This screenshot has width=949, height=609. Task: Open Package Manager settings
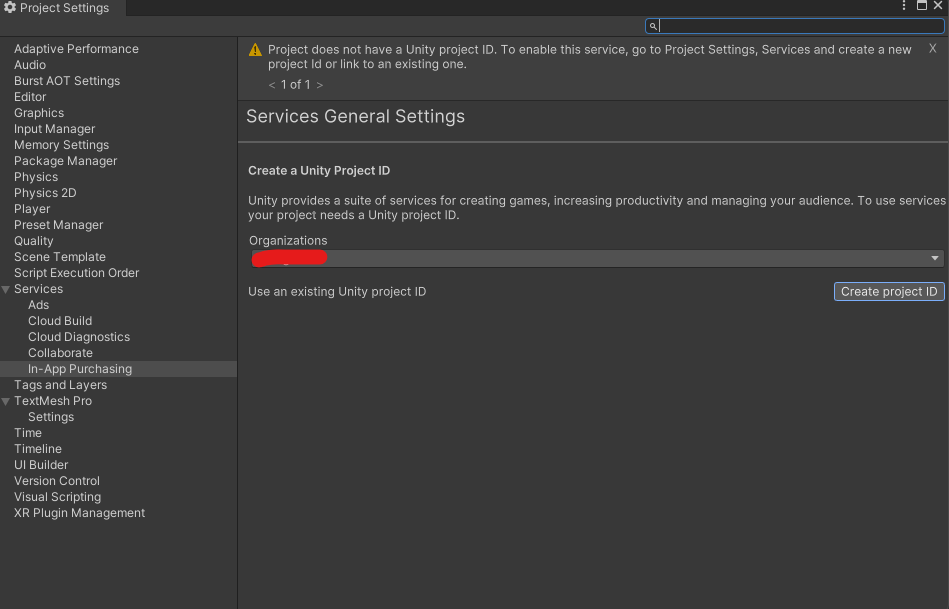point(65,161)
